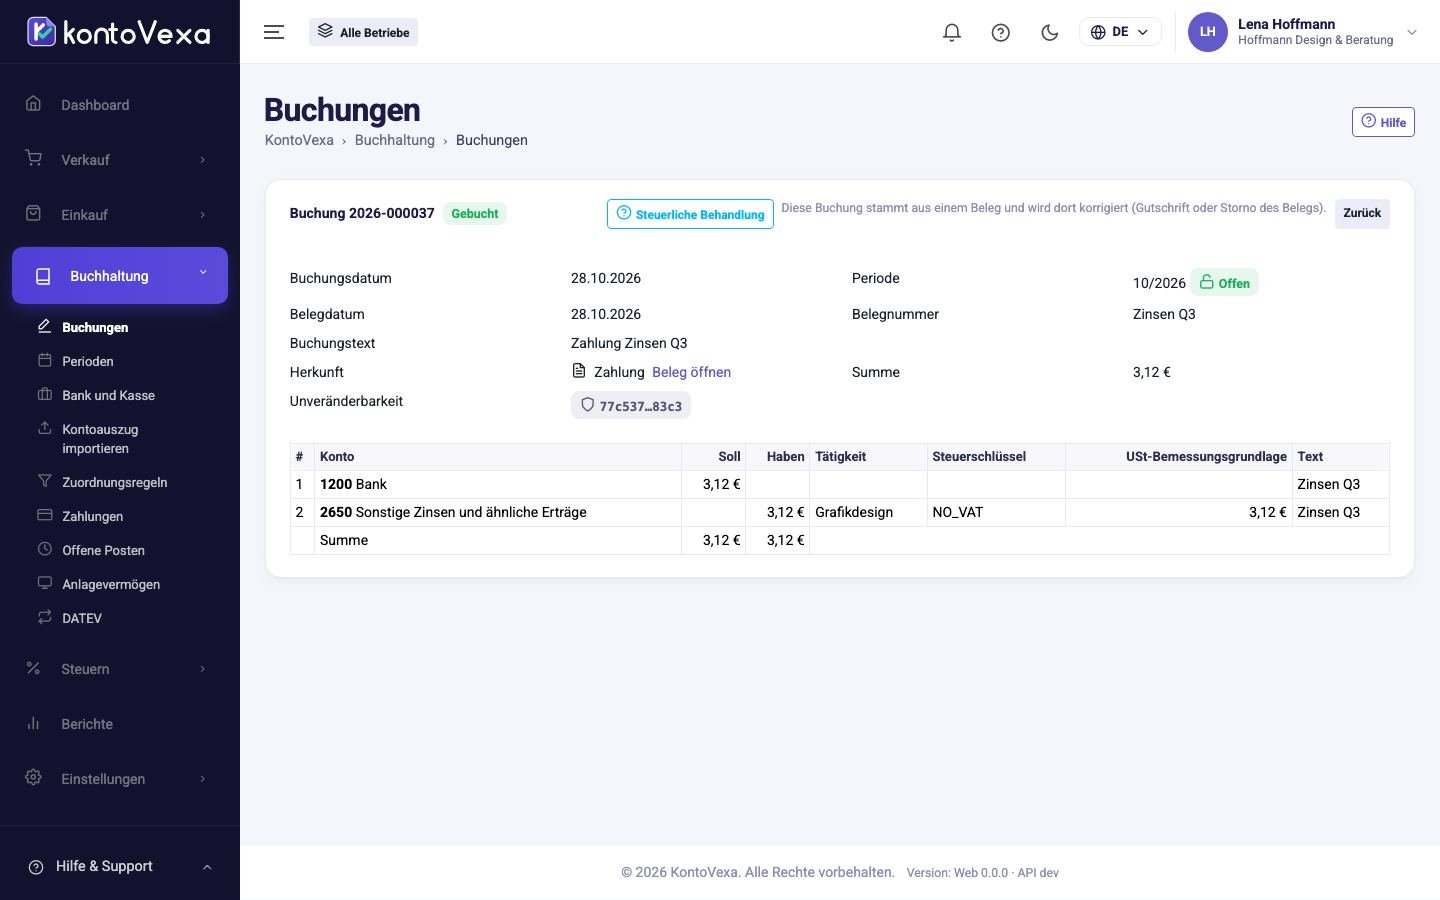Select the 2650 Sonstige Zinsen account cell
This screenshot has width=1440, height=900.
(x=498, y=512)
